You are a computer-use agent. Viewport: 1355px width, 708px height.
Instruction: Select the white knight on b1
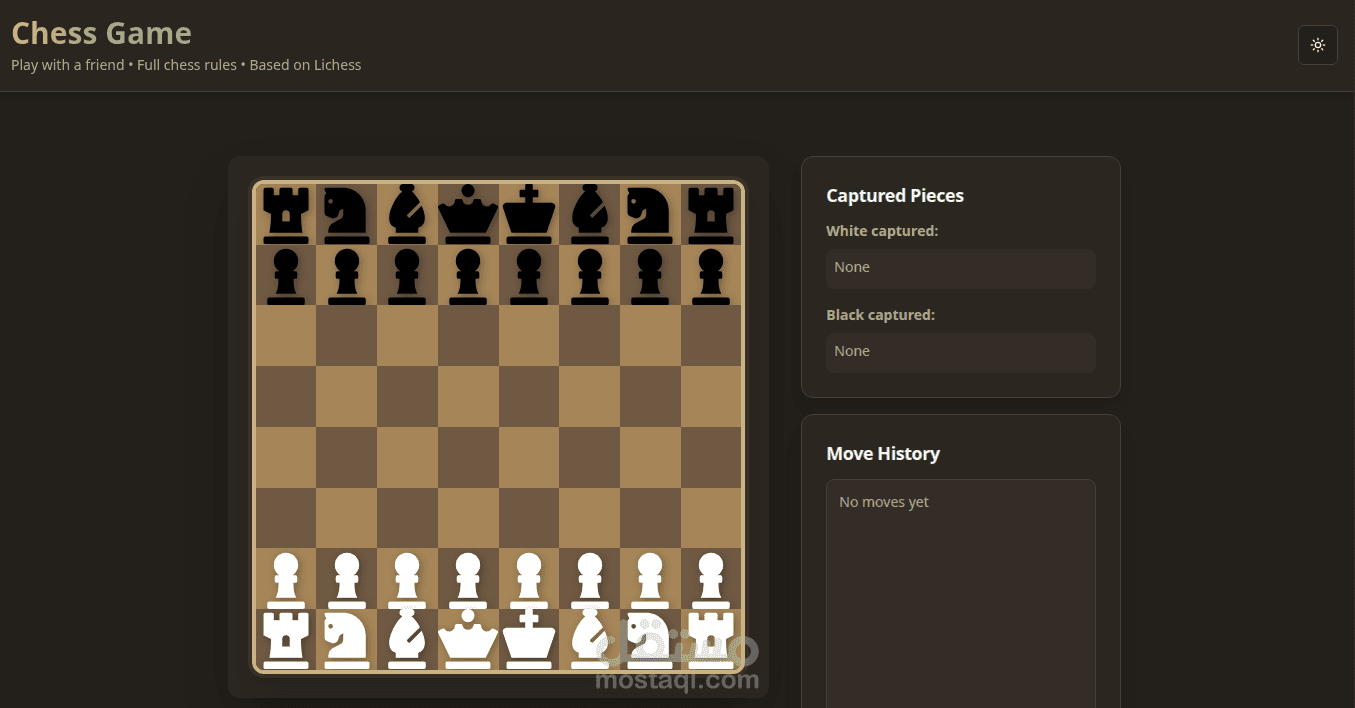[347, 640]
